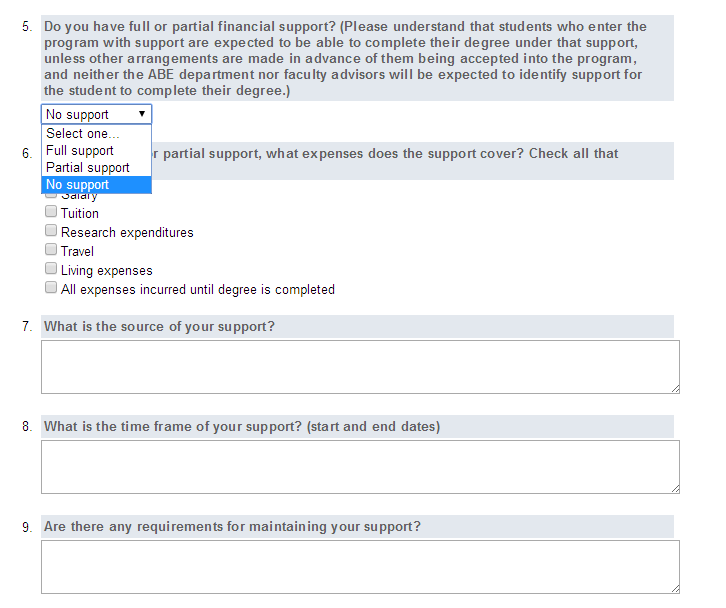
Task: Check "All expenses incurred until degree is completed"
Action: pos(51,289)
